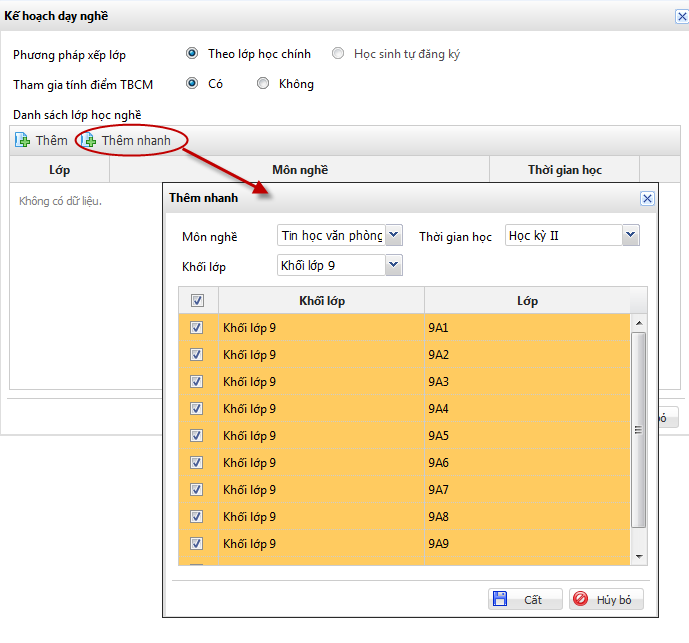
Task: Uncheck the checkbox for class 9A5
Action: pos(196,435)
